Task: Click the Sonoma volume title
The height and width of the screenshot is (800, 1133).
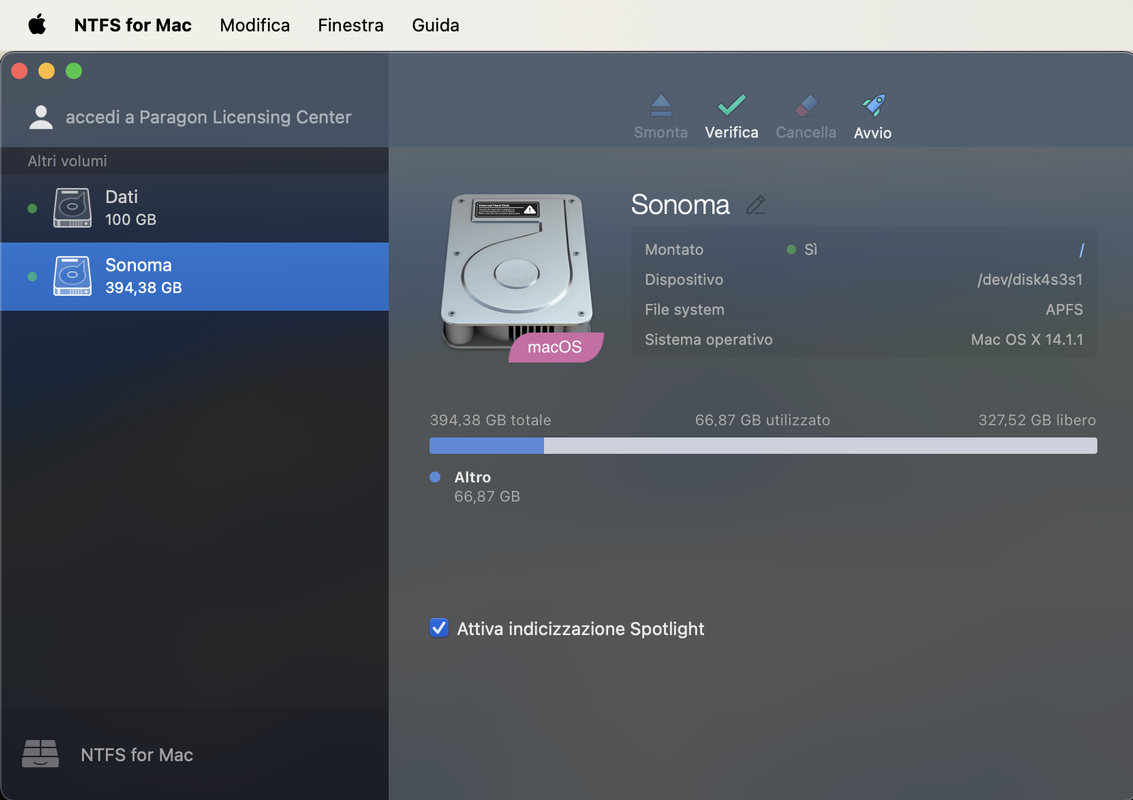Action: pos(680,205)
